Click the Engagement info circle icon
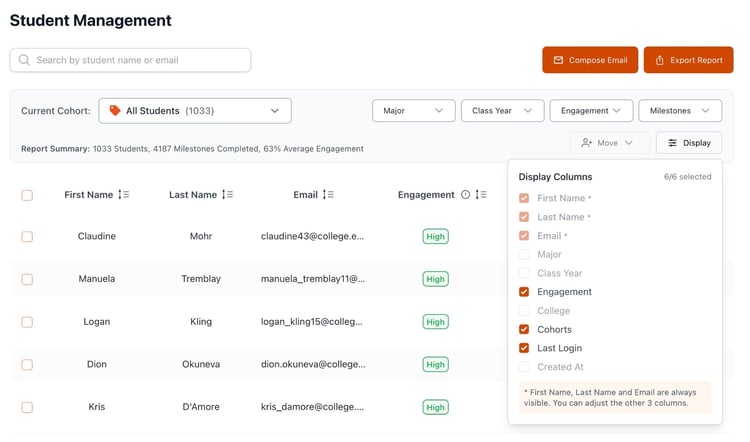The width and height of the screenshot is (750, 442). click(x=465, y=195)
